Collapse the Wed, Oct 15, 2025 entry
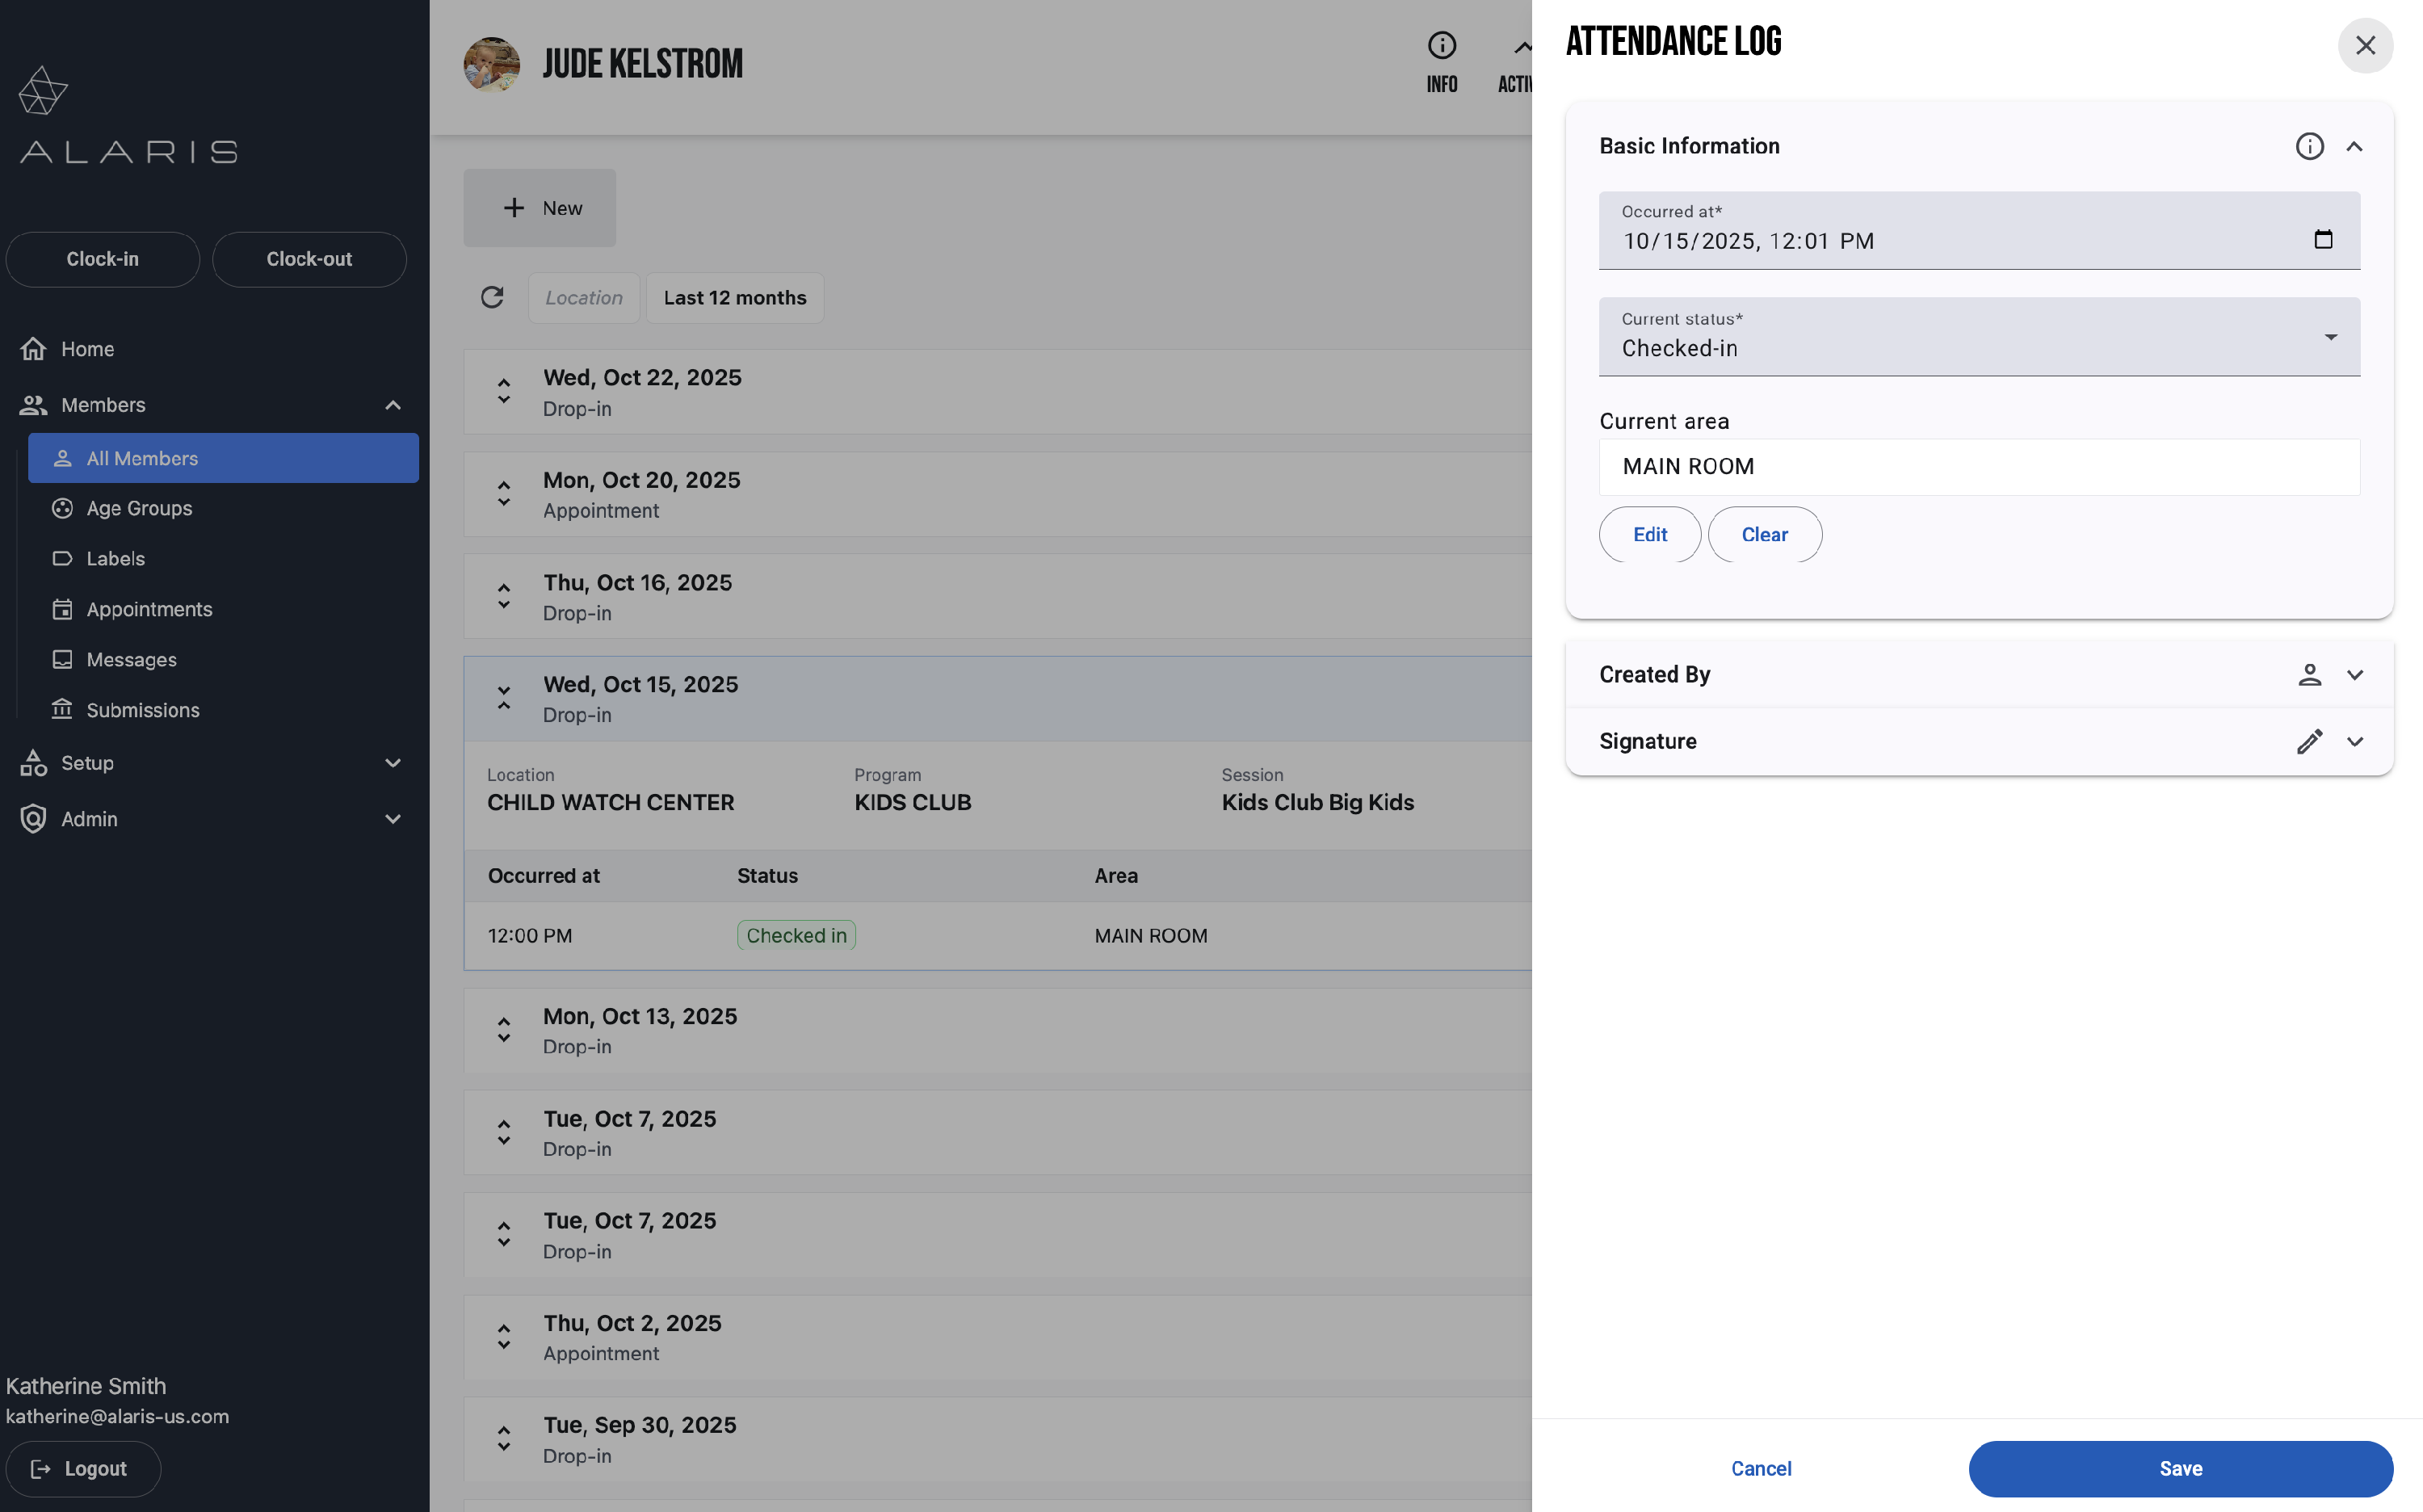 coord(504,698)
